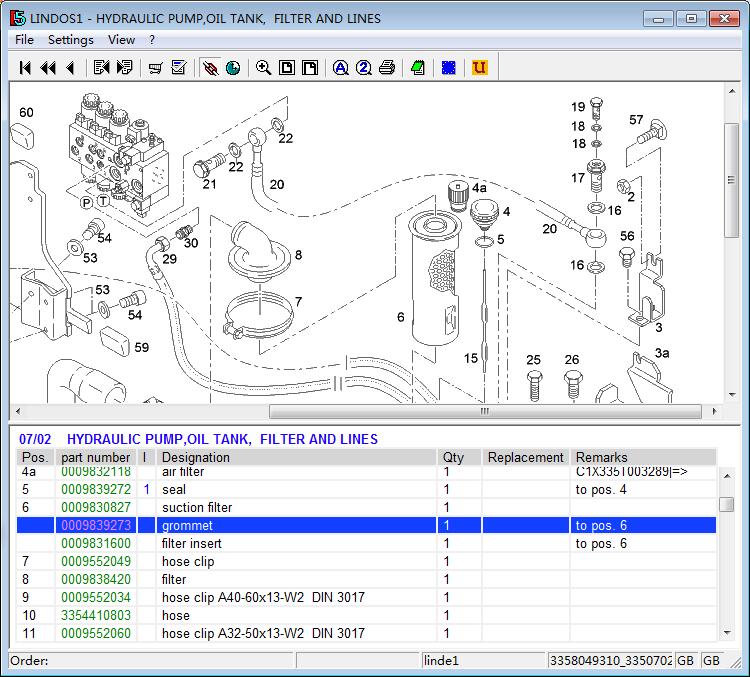Image resolution: width=750 pixels, height=677 pixels.
Task: Click the info marker '1' in seal row
Action: click(x=146, y=489)
